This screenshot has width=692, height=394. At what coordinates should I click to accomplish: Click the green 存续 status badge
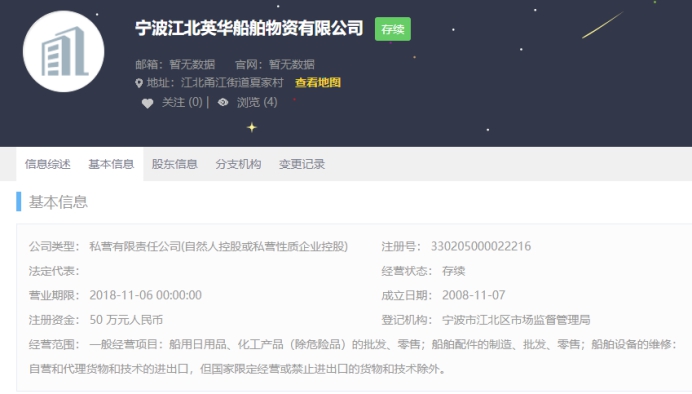point(393,29)
